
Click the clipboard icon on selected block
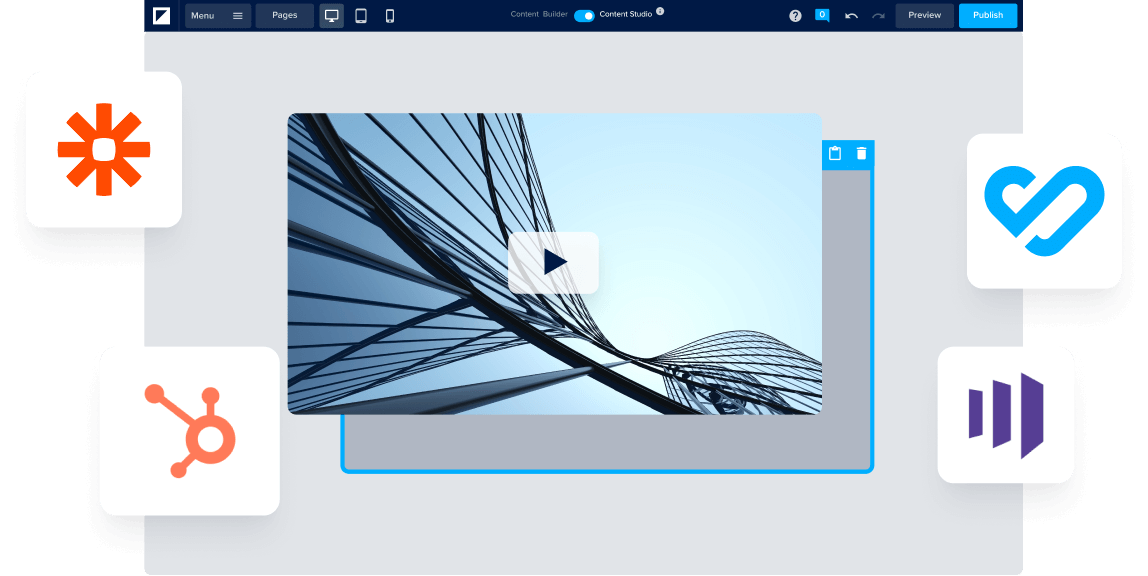point(835,154)
